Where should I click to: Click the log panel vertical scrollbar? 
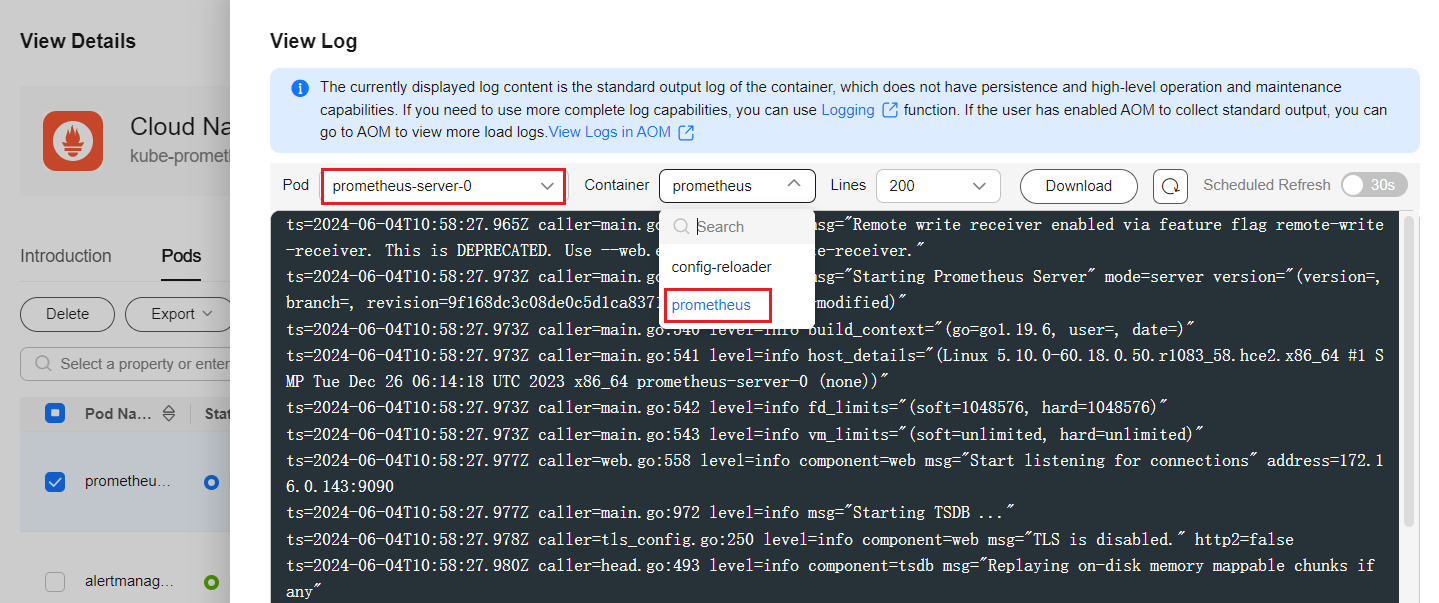click(1409, 370)
